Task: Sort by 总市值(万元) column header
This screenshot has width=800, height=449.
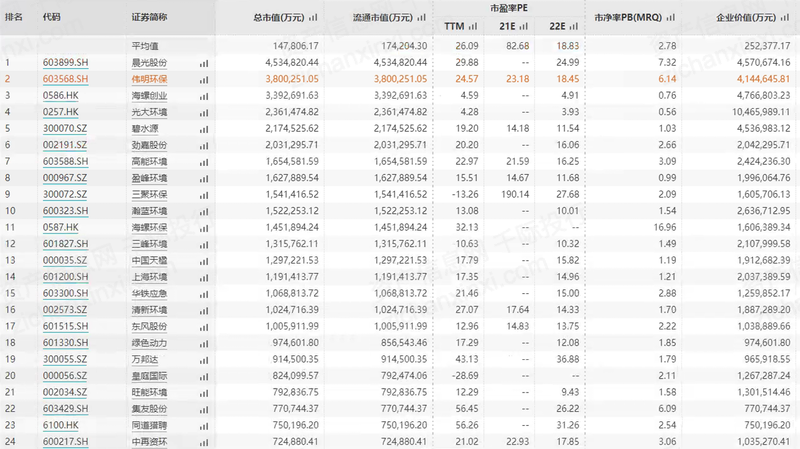Action: (x=279, y=18)
